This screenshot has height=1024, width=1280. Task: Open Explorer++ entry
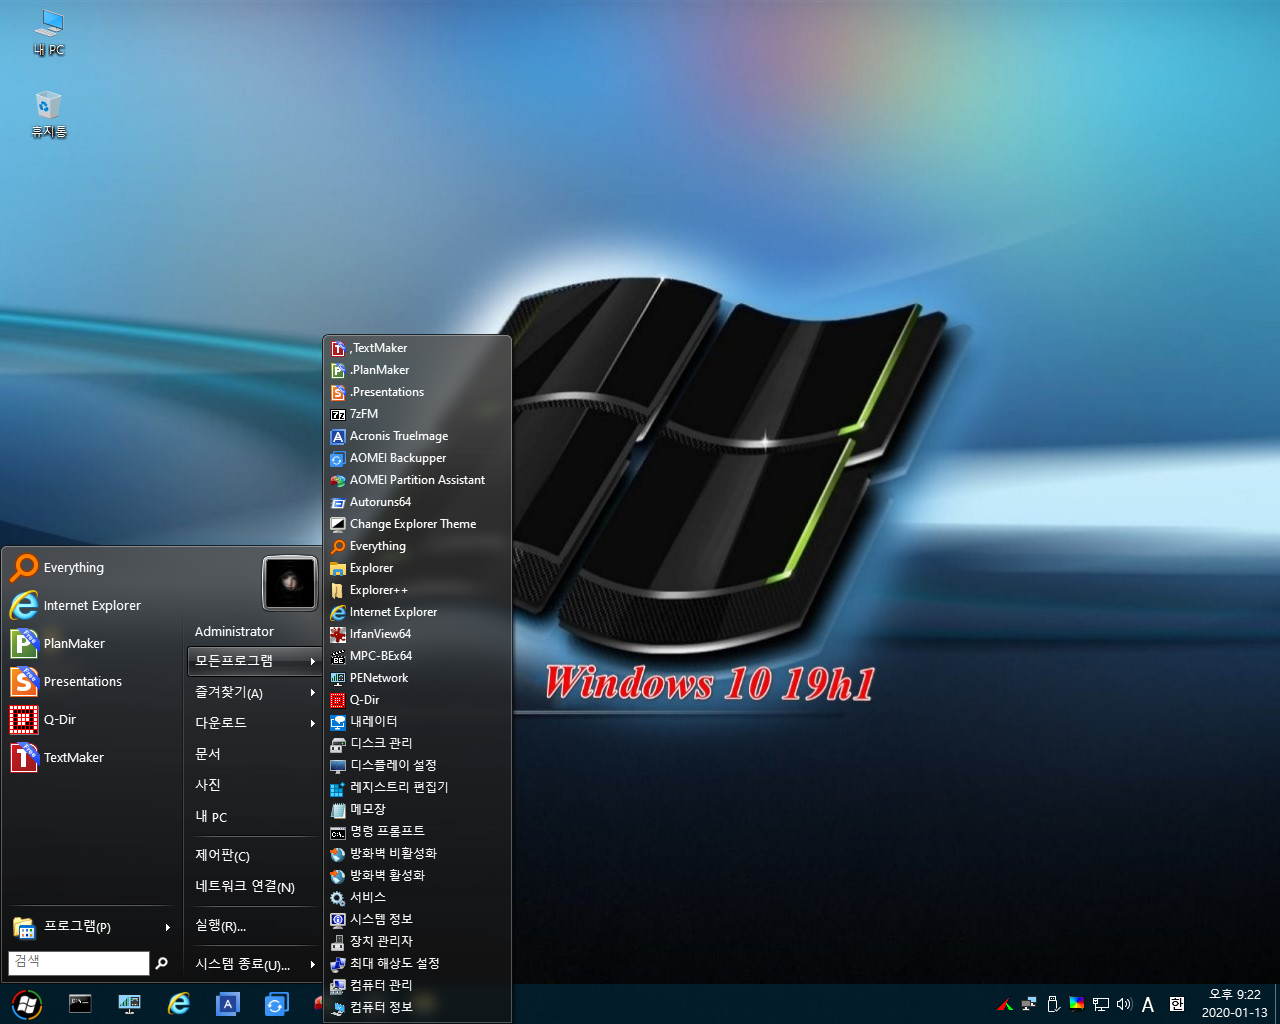(x=417, y=590)
